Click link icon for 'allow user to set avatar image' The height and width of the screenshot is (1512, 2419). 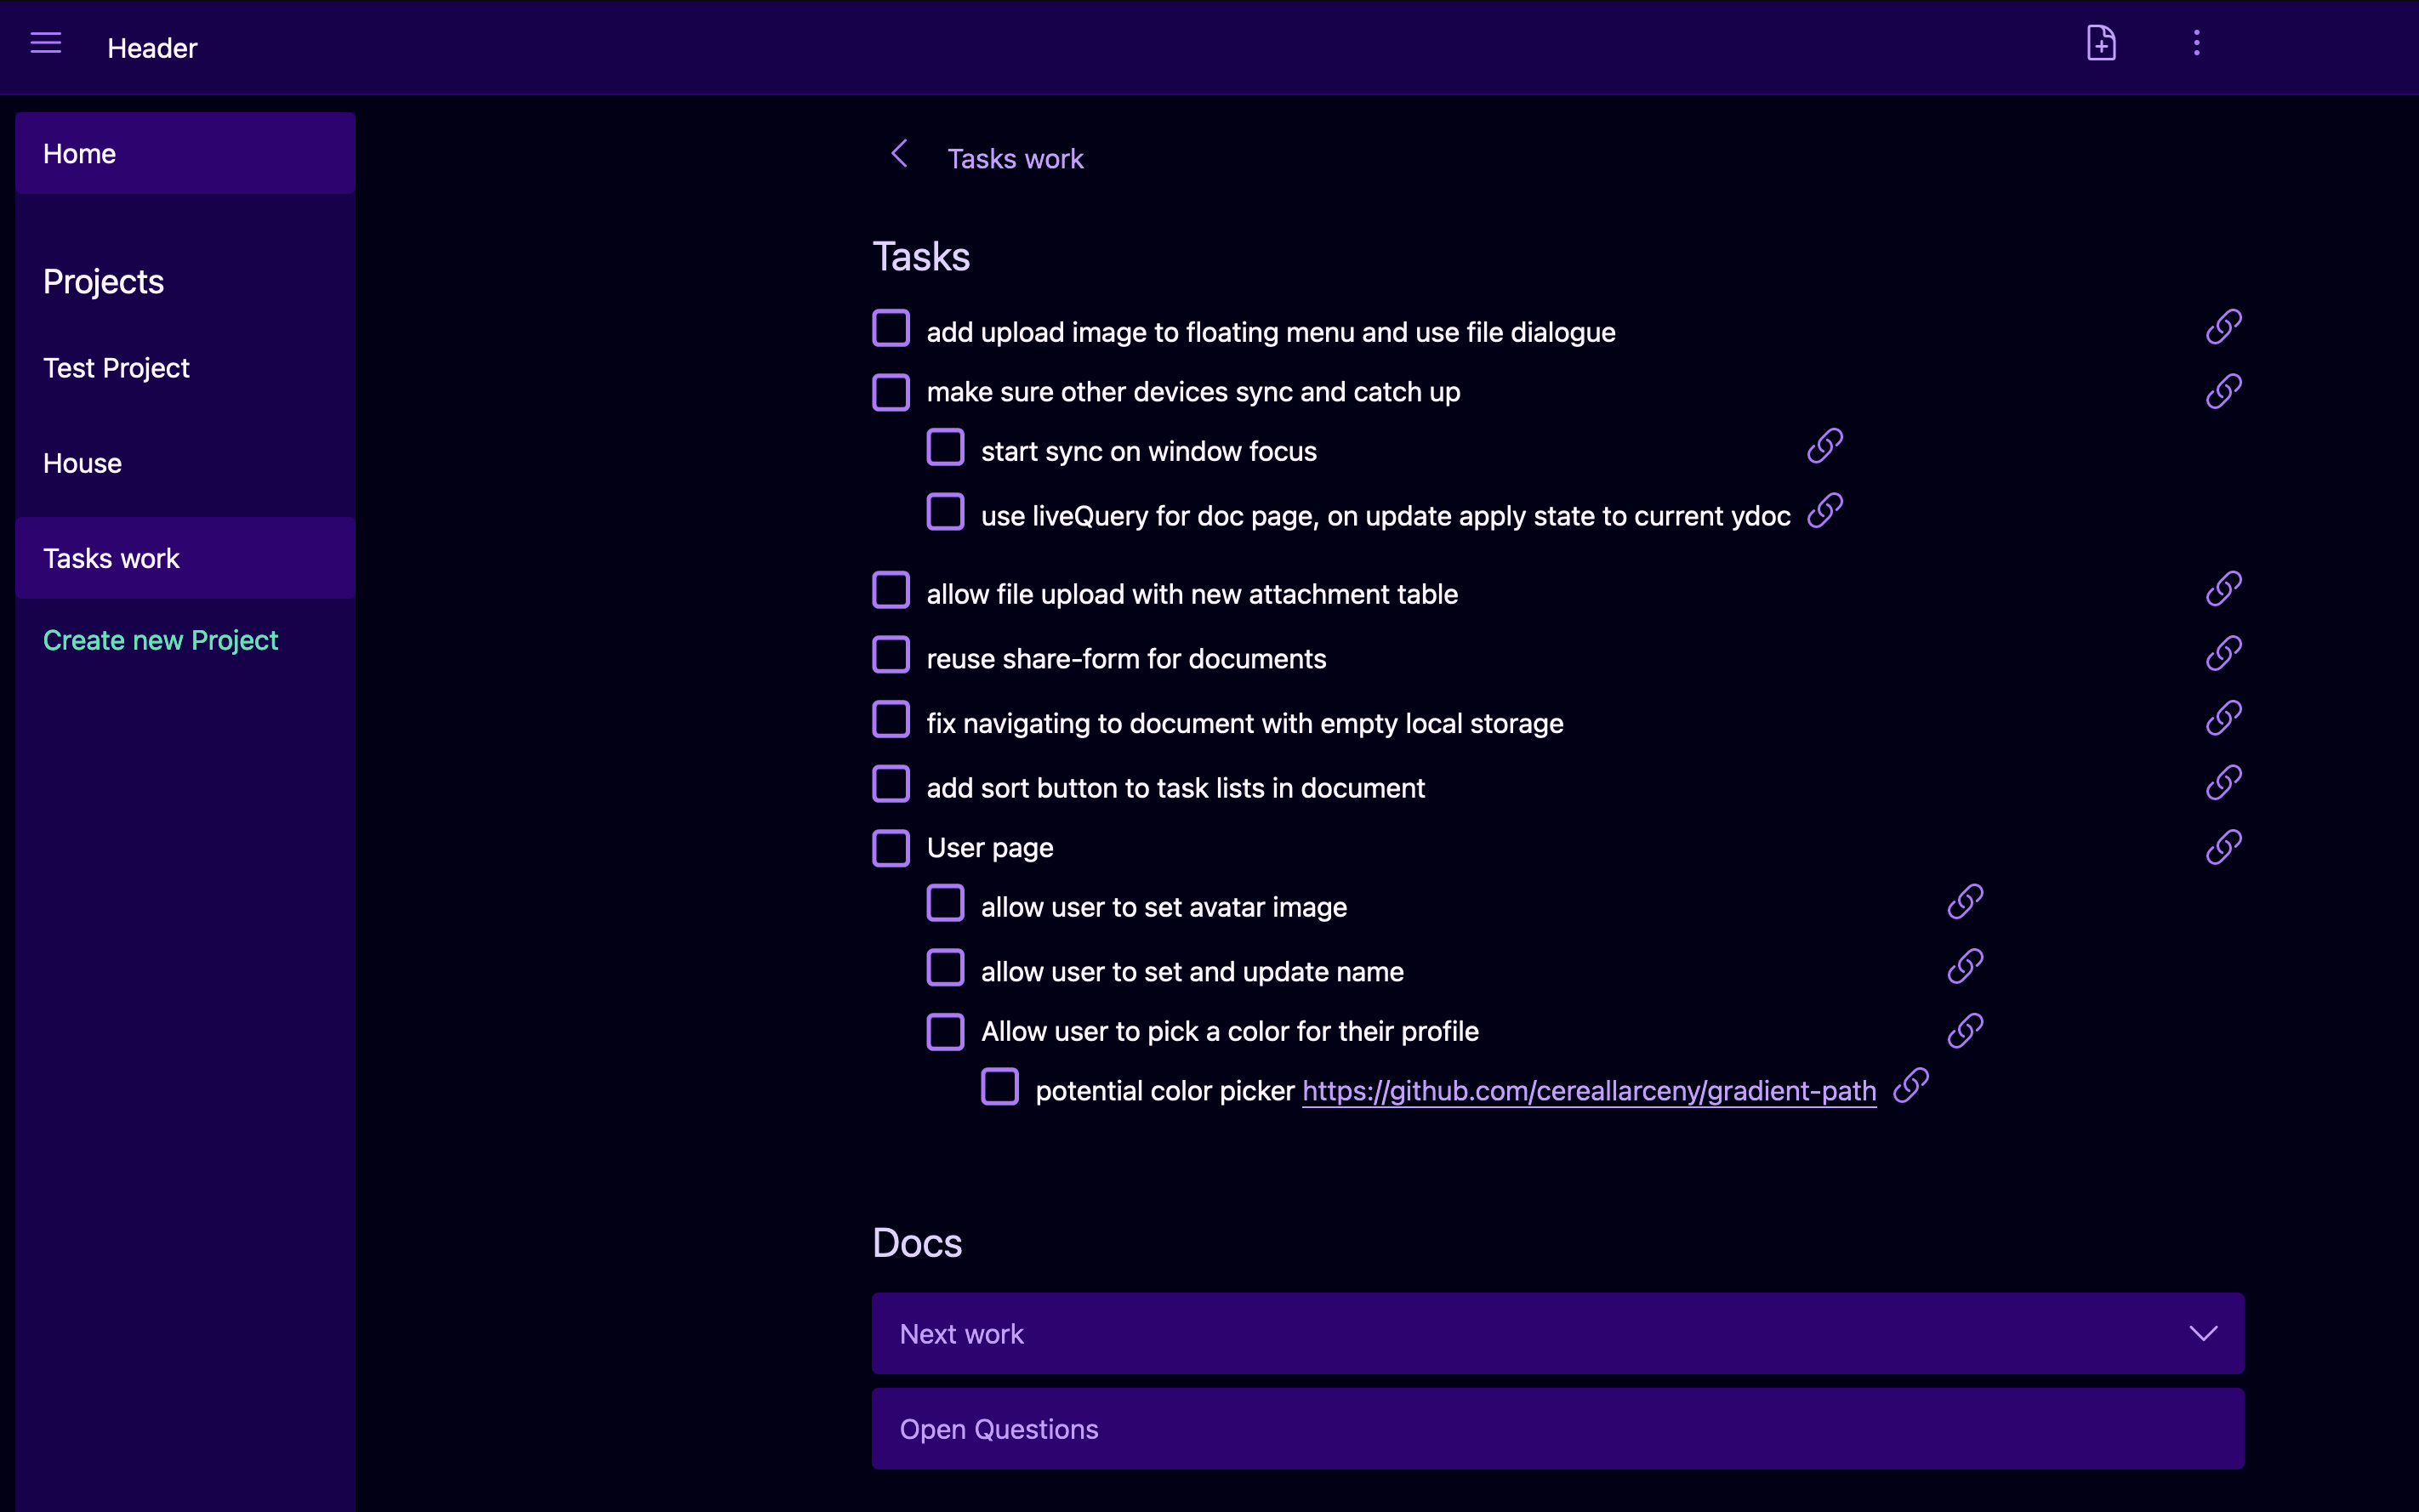pyautogui.click(x=1965, y=902)
